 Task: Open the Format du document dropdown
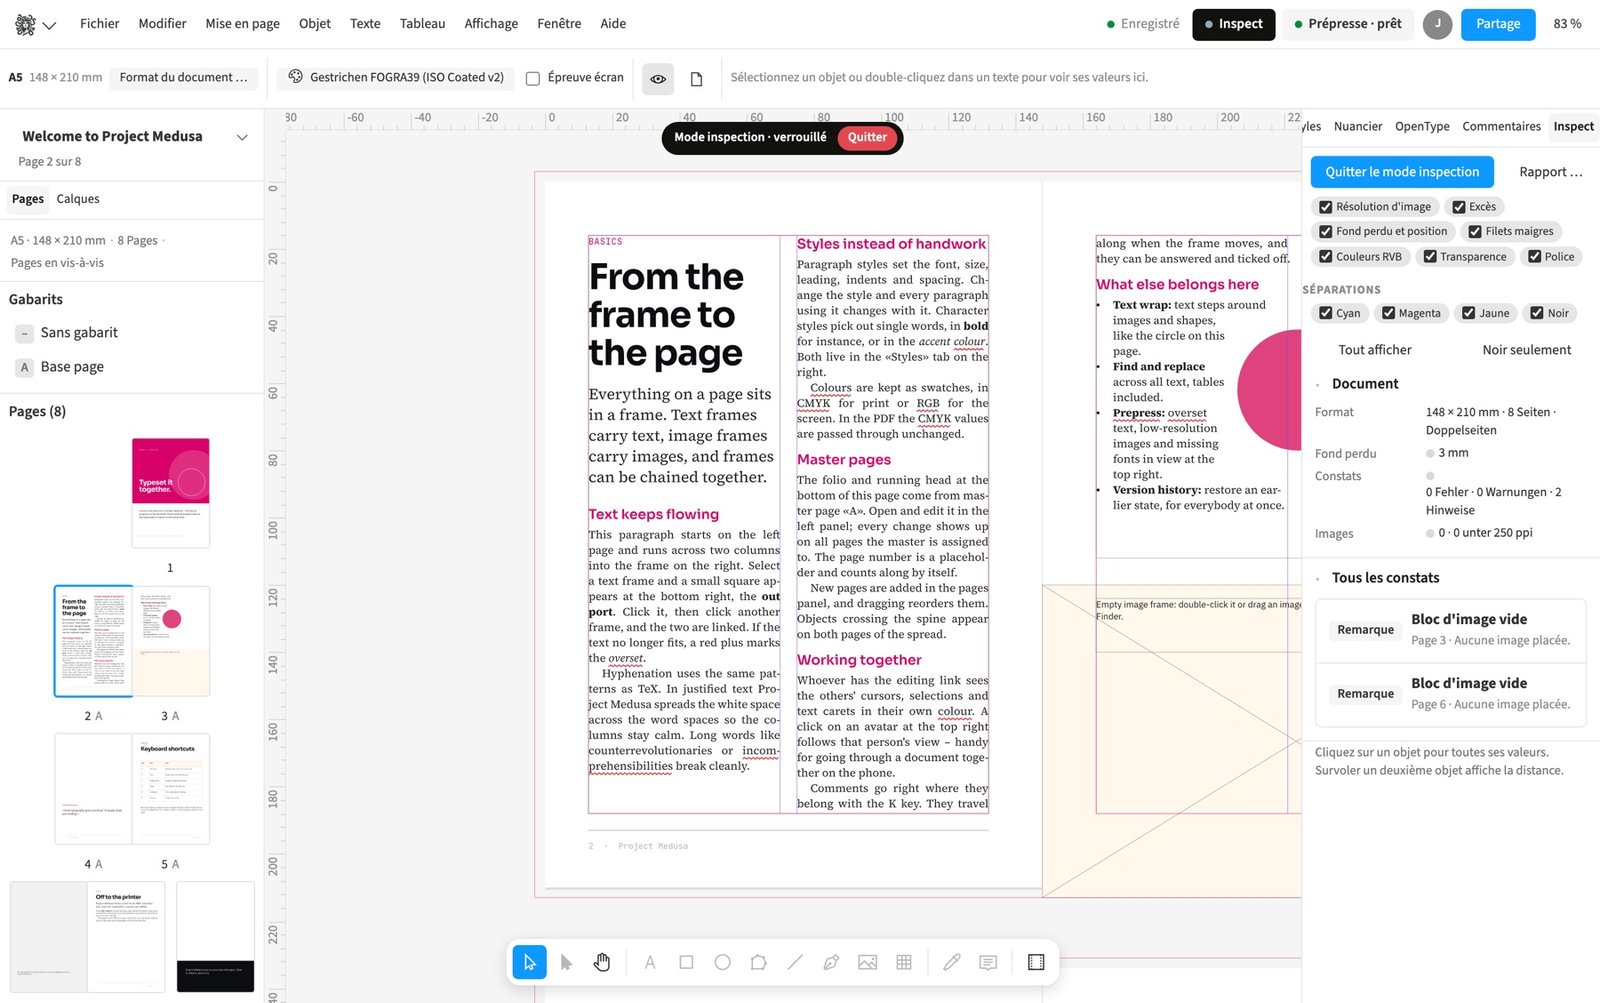pos(184,77)
